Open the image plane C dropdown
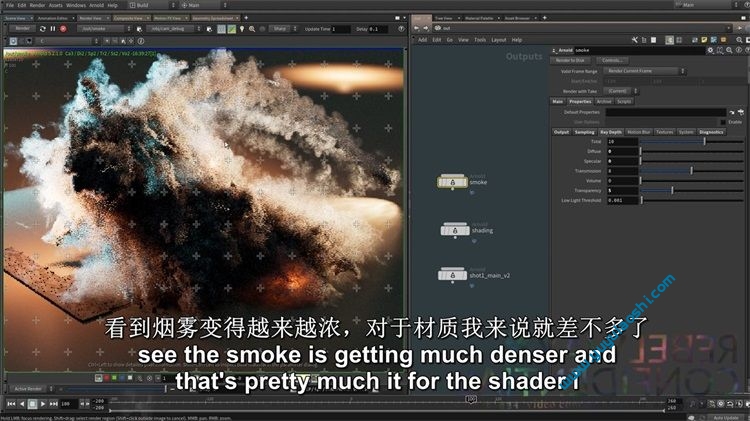The height and width of the screenshot is (421, 750). pyautogui.click(x=68, y=41)
